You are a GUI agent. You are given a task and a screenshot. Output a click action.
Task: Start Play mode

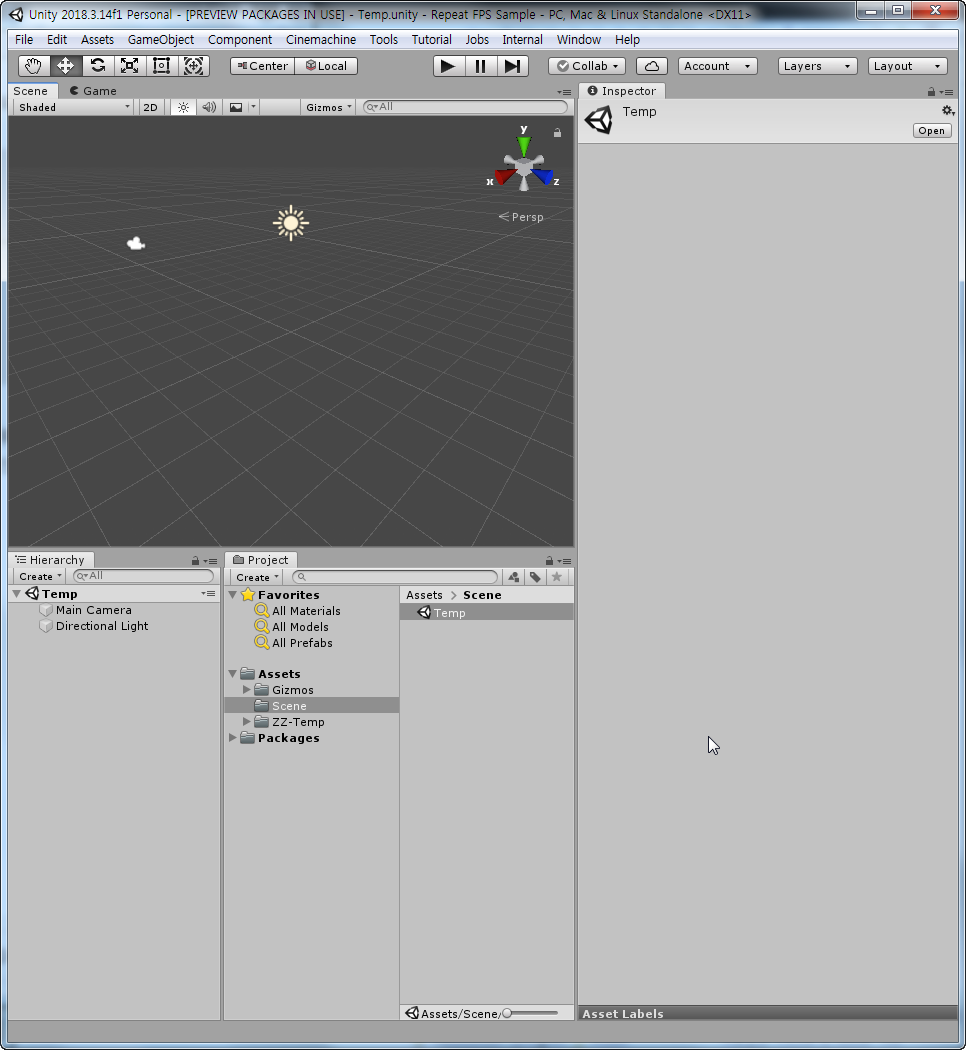pyautogui.click(x=449, y=66)
